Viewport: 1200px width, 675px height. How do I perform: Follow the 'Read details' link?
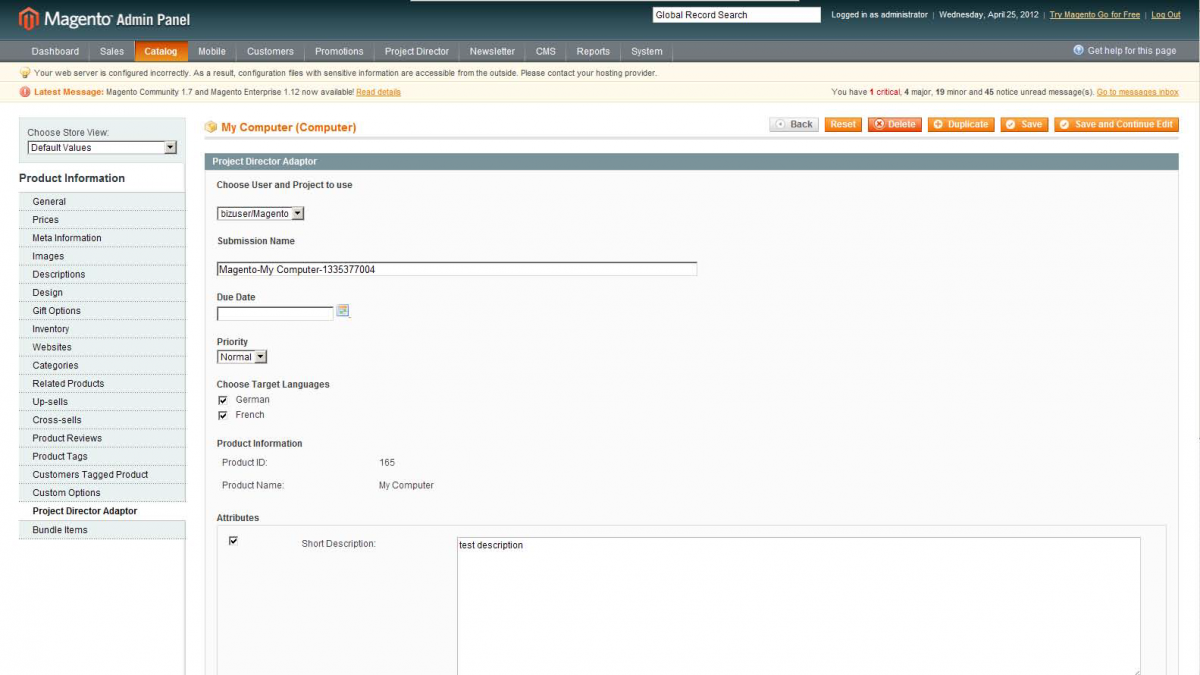click(x=378, y=92)
